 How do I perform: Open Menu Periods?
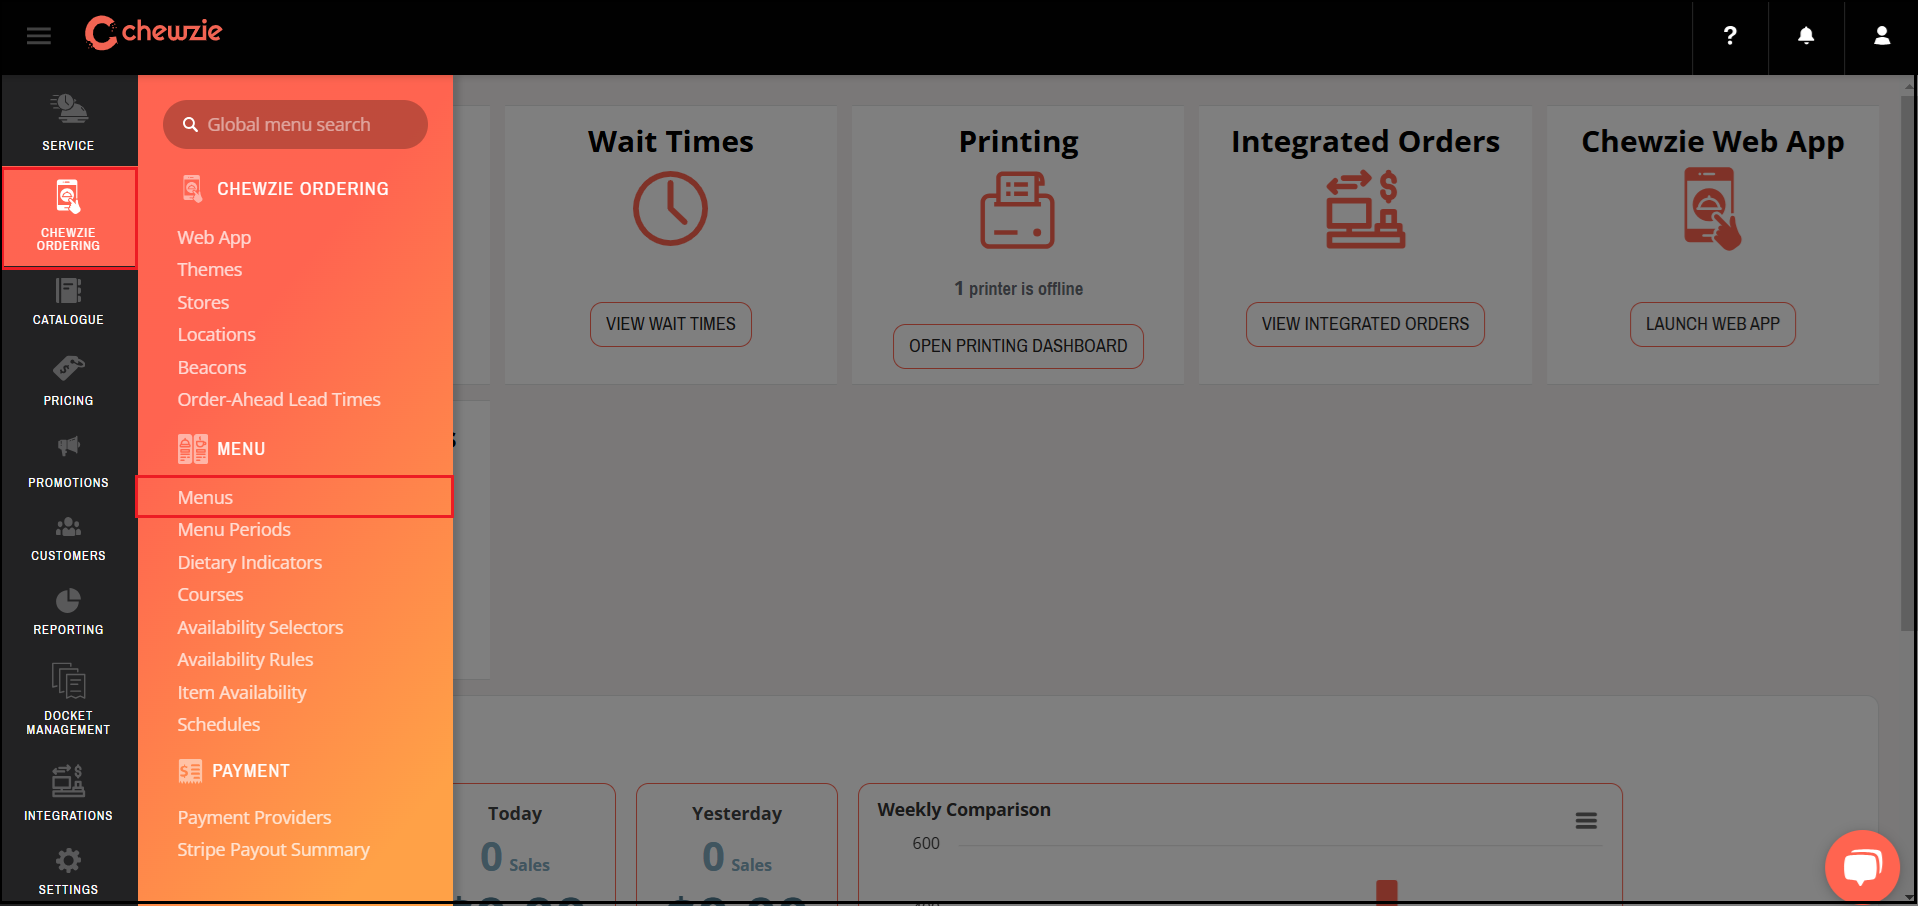234,530
